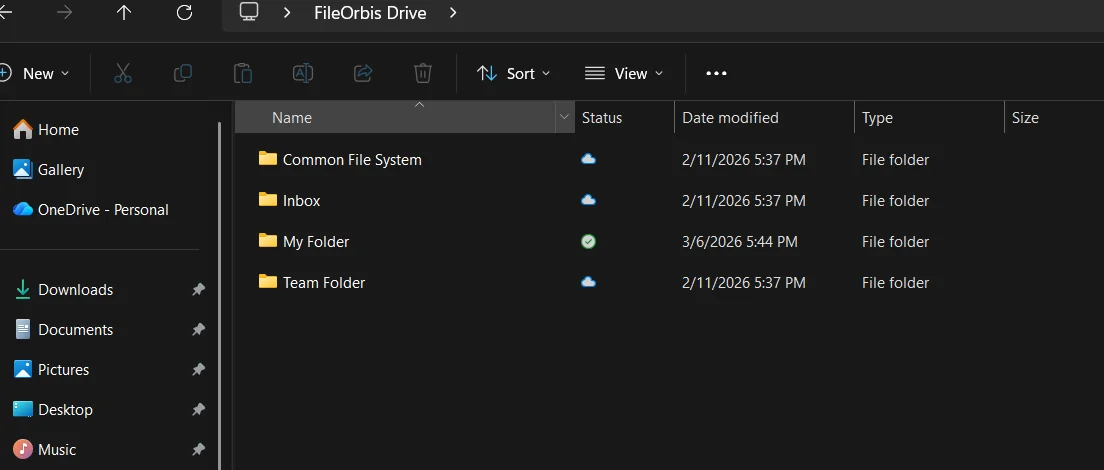Expand chevron after FileOrbis Drive breadcrumb

point(453,13)
